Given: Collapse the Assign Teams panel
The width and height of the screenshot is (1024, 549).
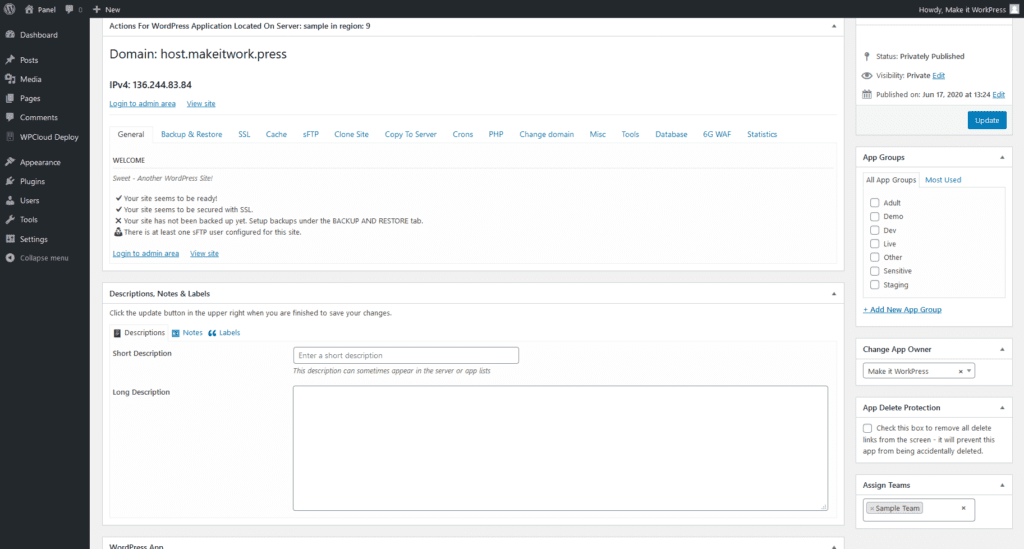Looking at the screenshot, I should [1002, 485].
